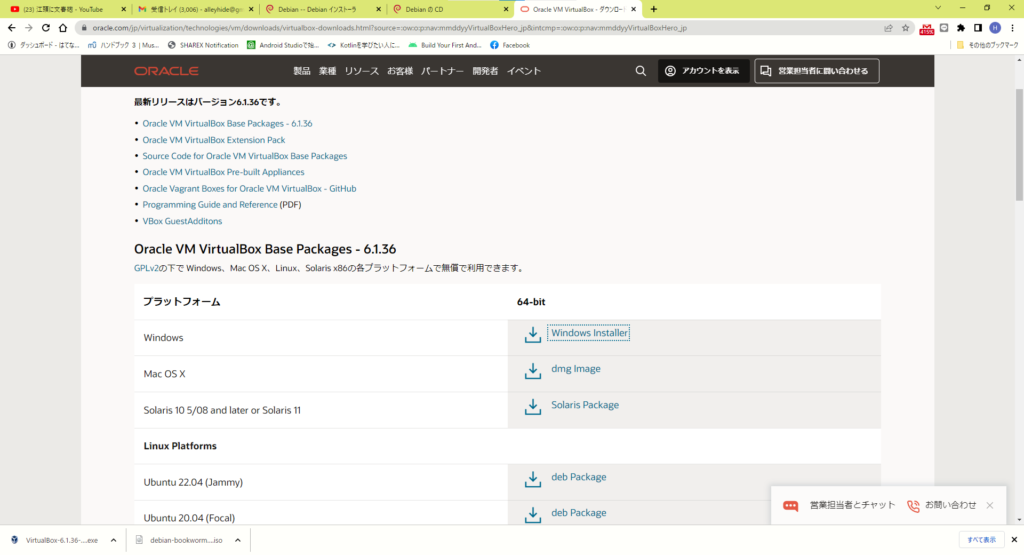Click the Solaris Package link
1024x555 pixels.
pos(585,405)
